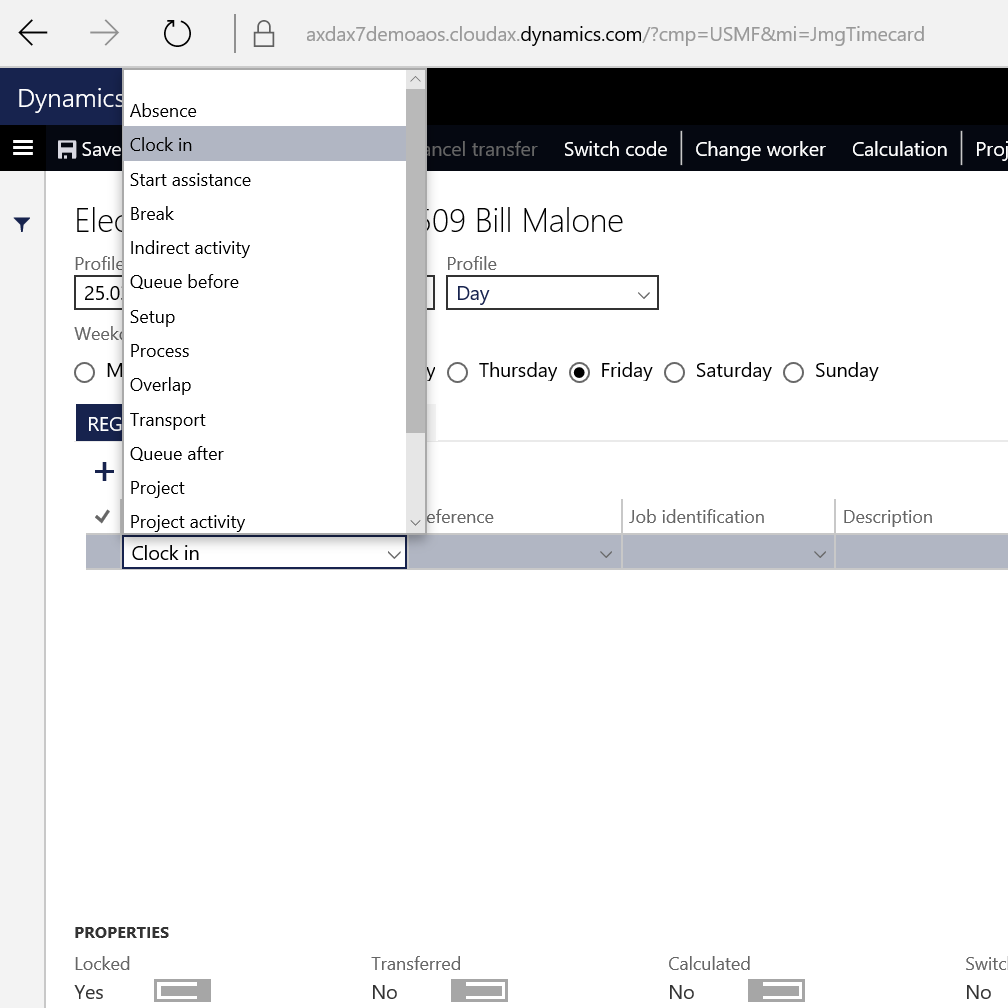The height and width of the screenshot is (1008, 1008).
Task: Open the filter funnel pane
Action: pos(22,225)
